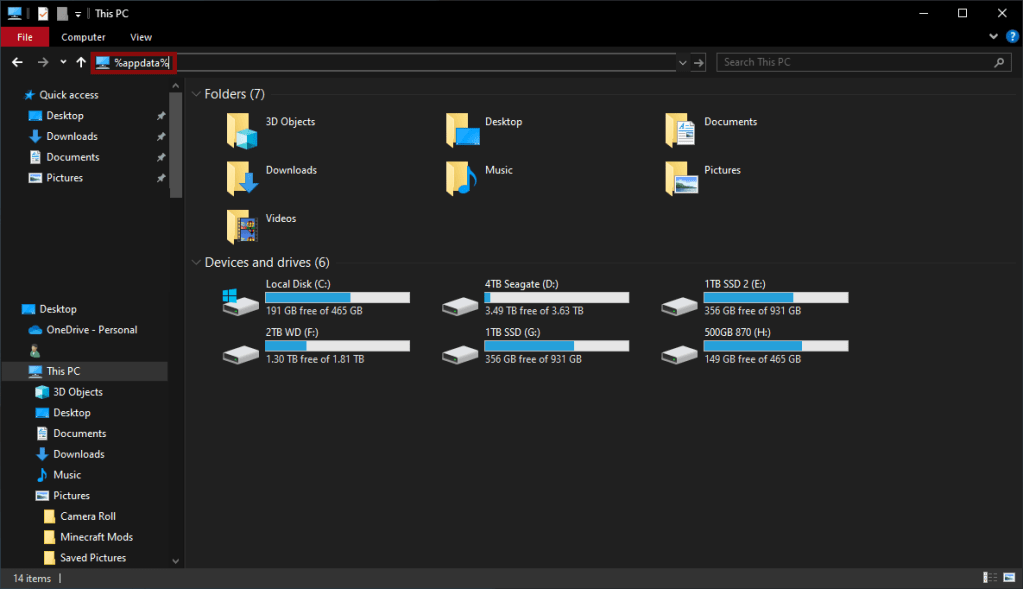Select OneDrive - Personal in navigation pane
Viewport: 1023px width, 589px height.
tap(91, 330)
